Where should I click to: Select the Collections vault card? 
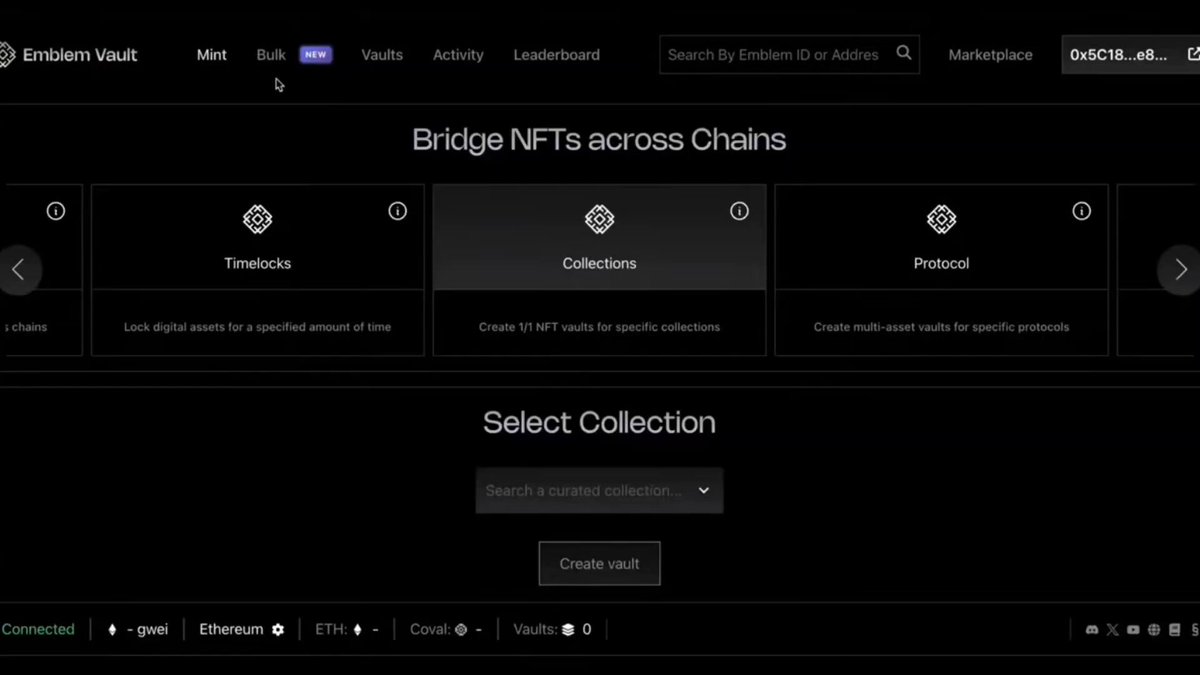(599, 270)
